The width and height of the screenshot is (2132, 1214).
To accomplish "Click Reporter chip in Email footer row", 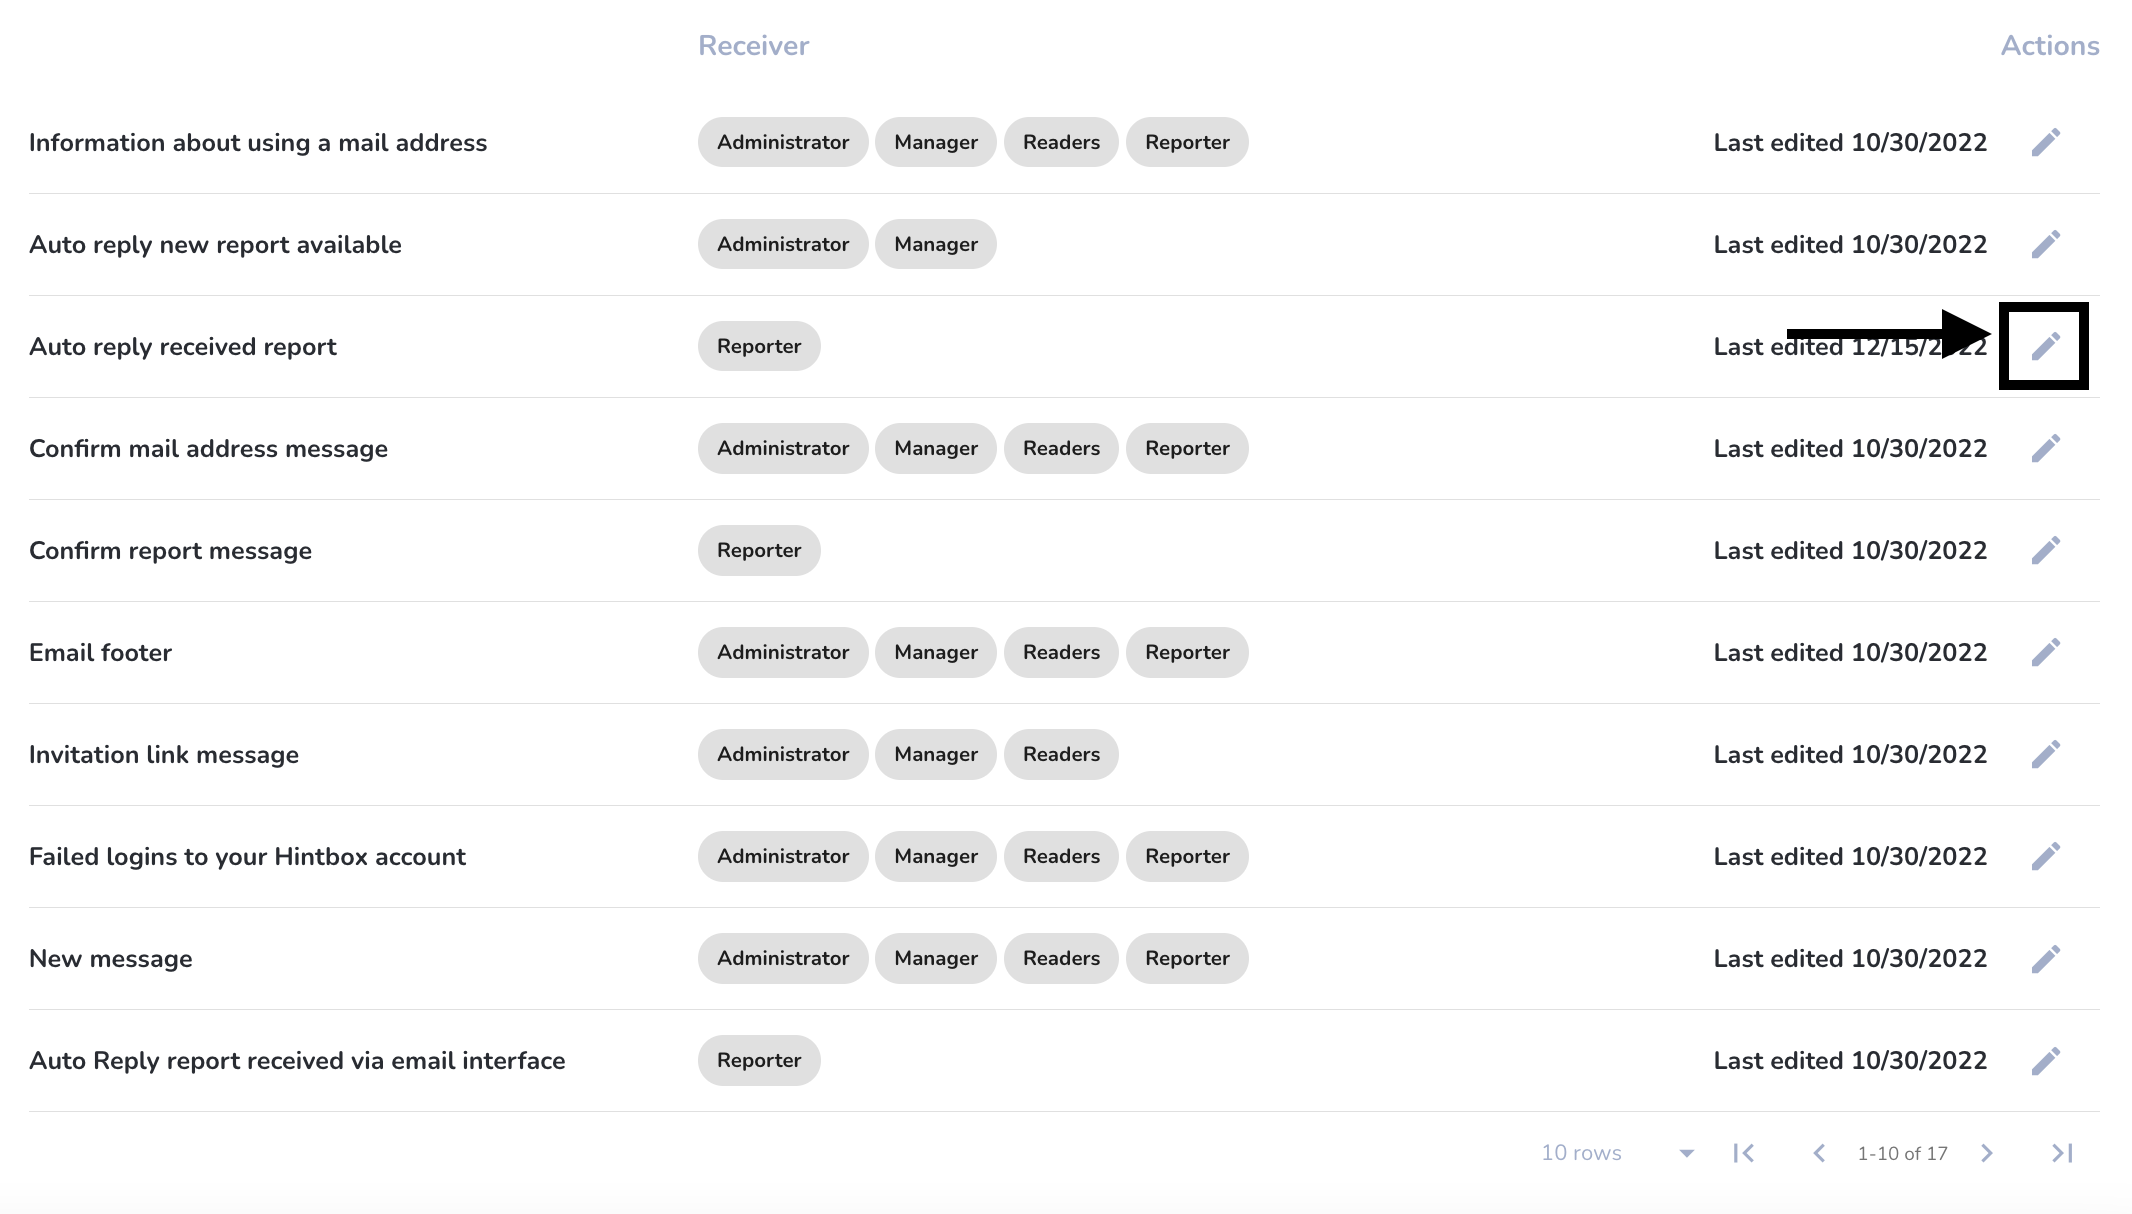I will (1187, 652).
